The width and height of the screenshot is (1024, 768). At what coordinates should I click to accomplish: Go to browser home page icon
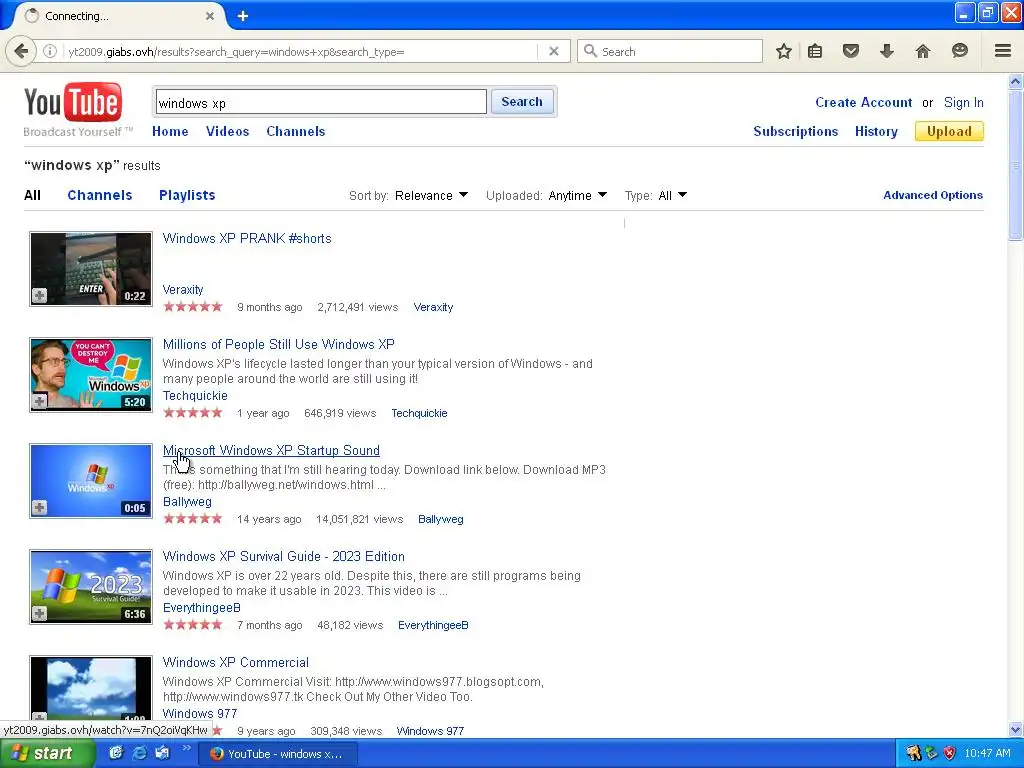pos(922,51)
